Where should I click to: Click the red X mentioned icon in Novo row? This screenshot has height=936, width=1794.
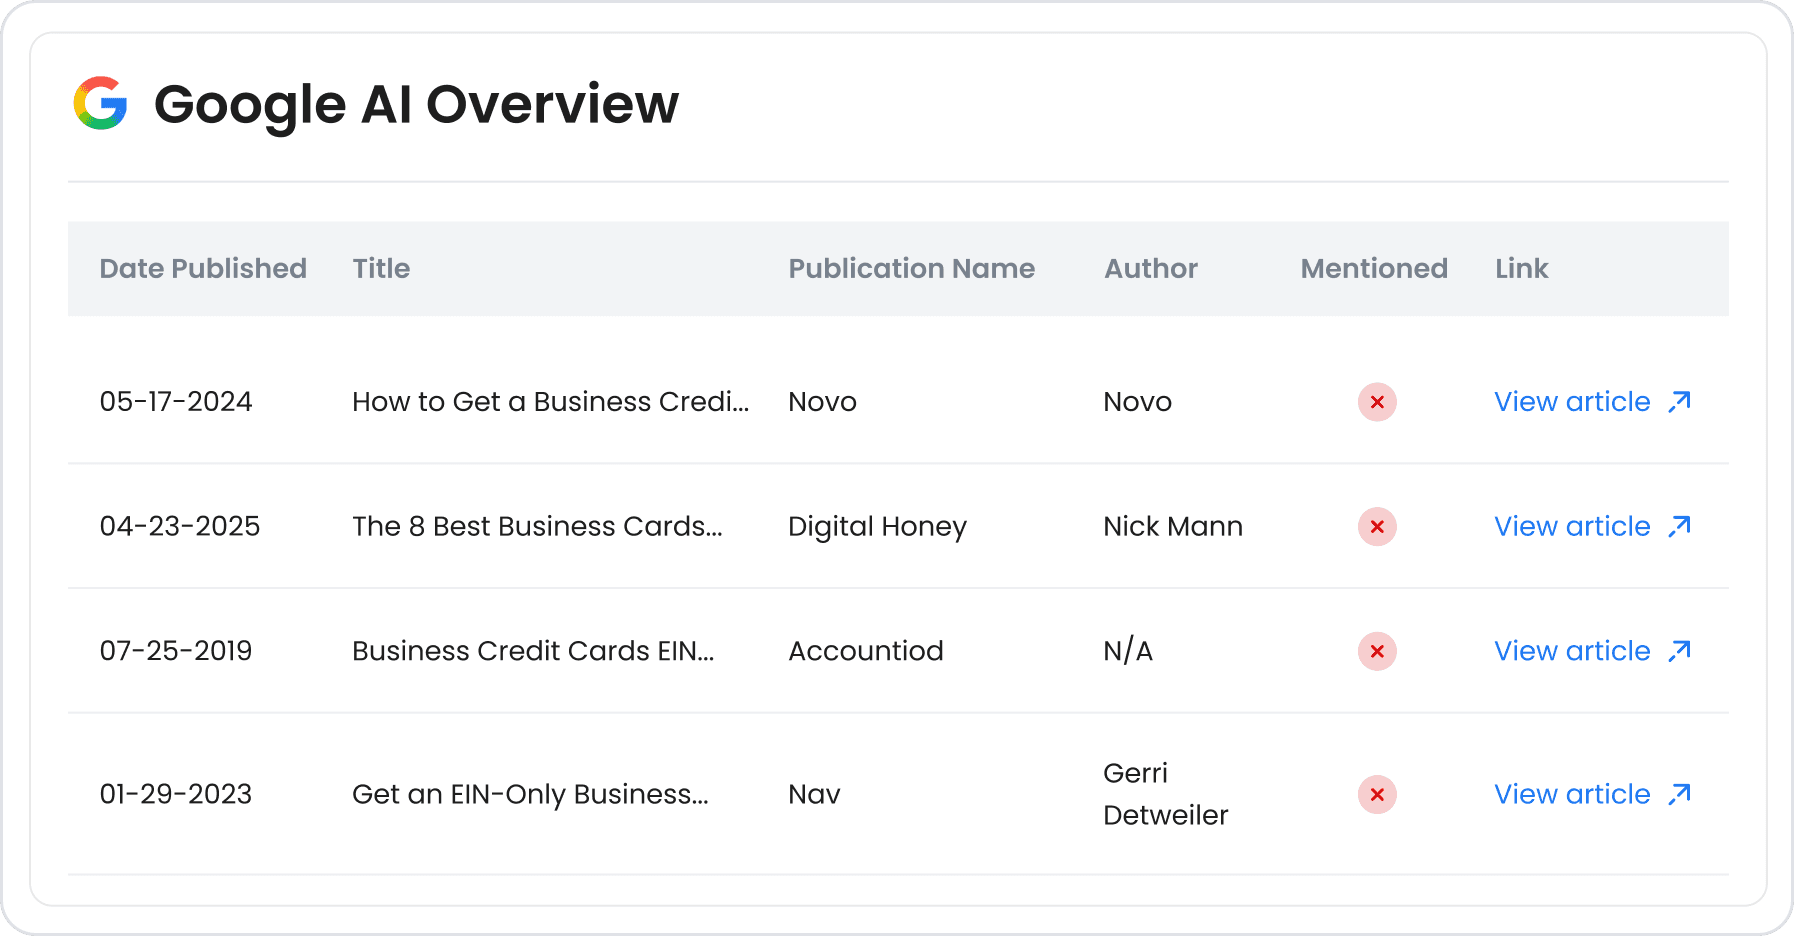tap(1377, 402)
